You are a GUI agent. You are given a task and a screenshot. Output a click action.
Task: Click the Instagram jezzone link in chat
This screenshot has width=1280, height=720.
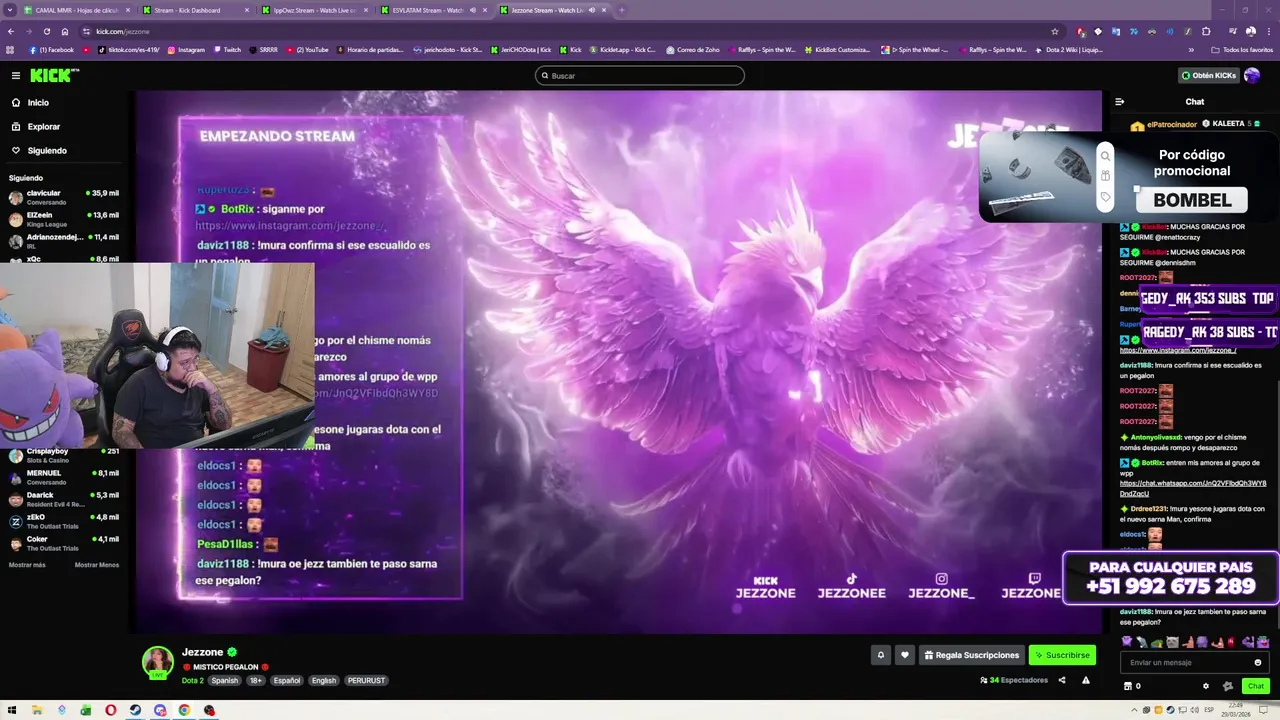(x=1178, y=351)
